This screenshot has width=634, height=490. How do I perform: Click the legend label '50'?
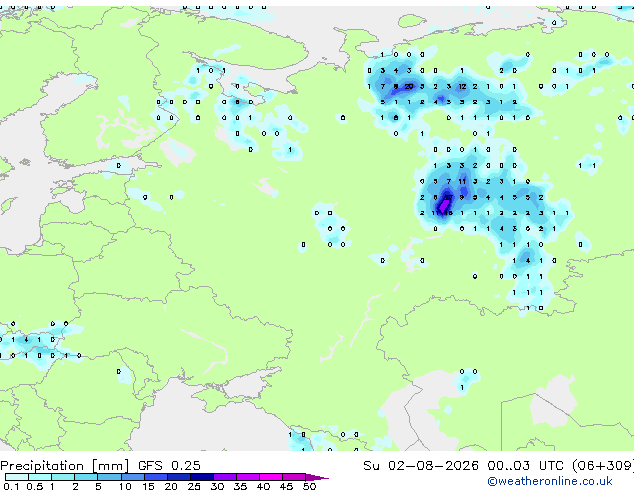point(309,486)
